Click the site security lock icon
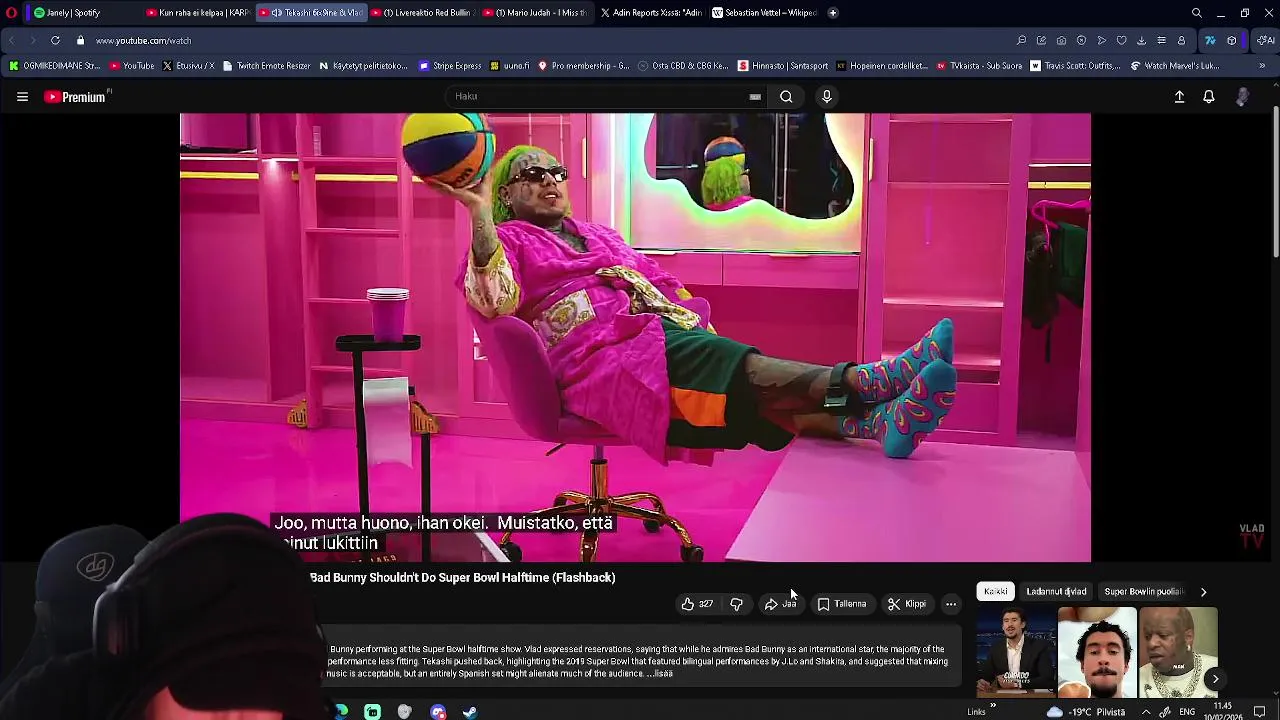Viewport: 1280px width, 720px height. click(x=80, y=41)
